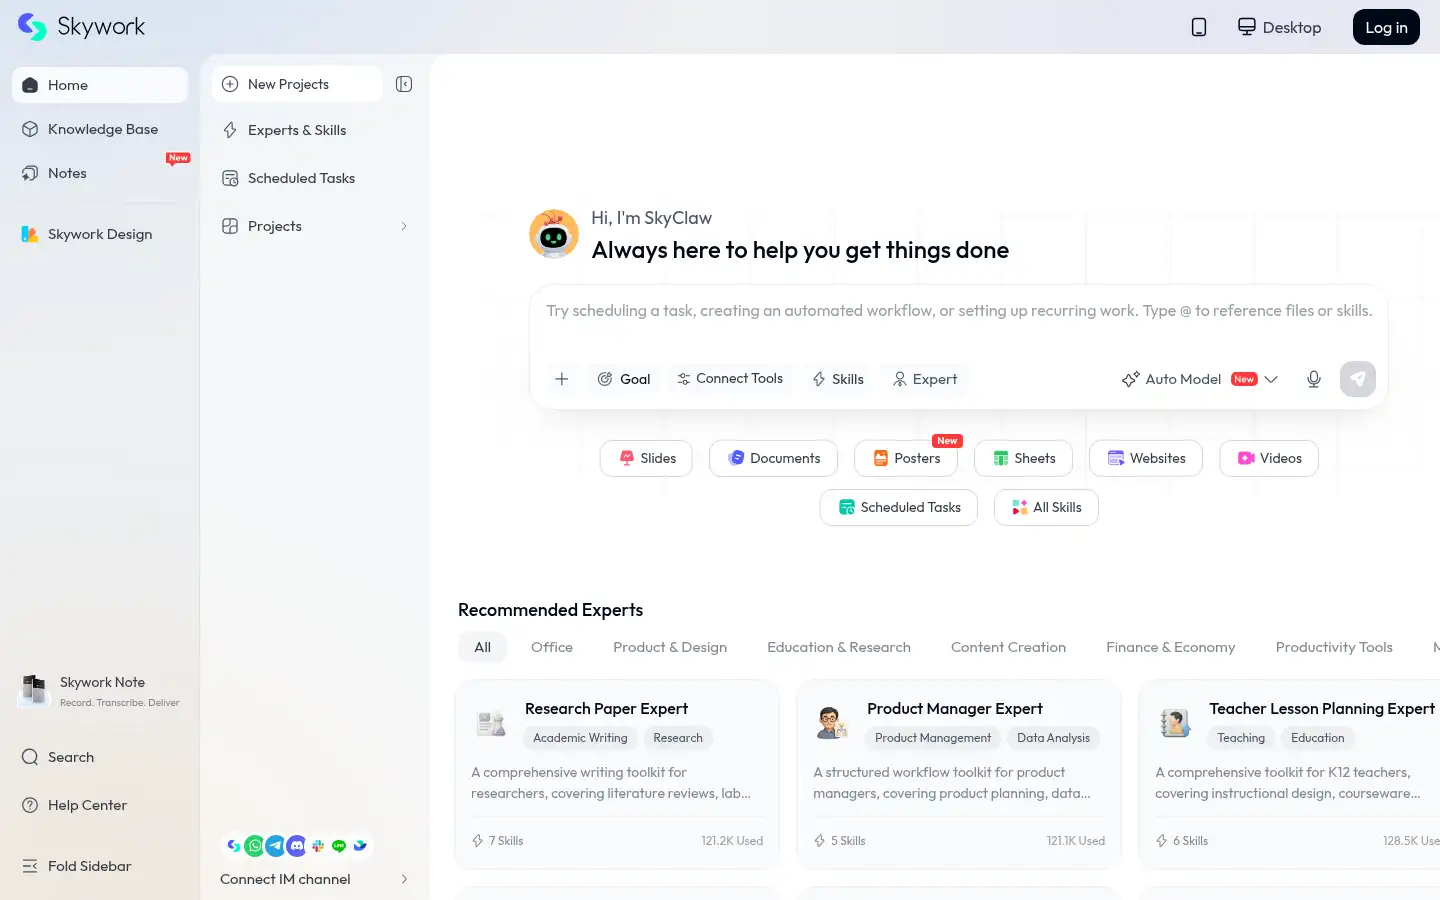This screenshot has width=1440, height=900.
Task: Click the '121.1K Used' count
Action: click(x=1076, y=841)
